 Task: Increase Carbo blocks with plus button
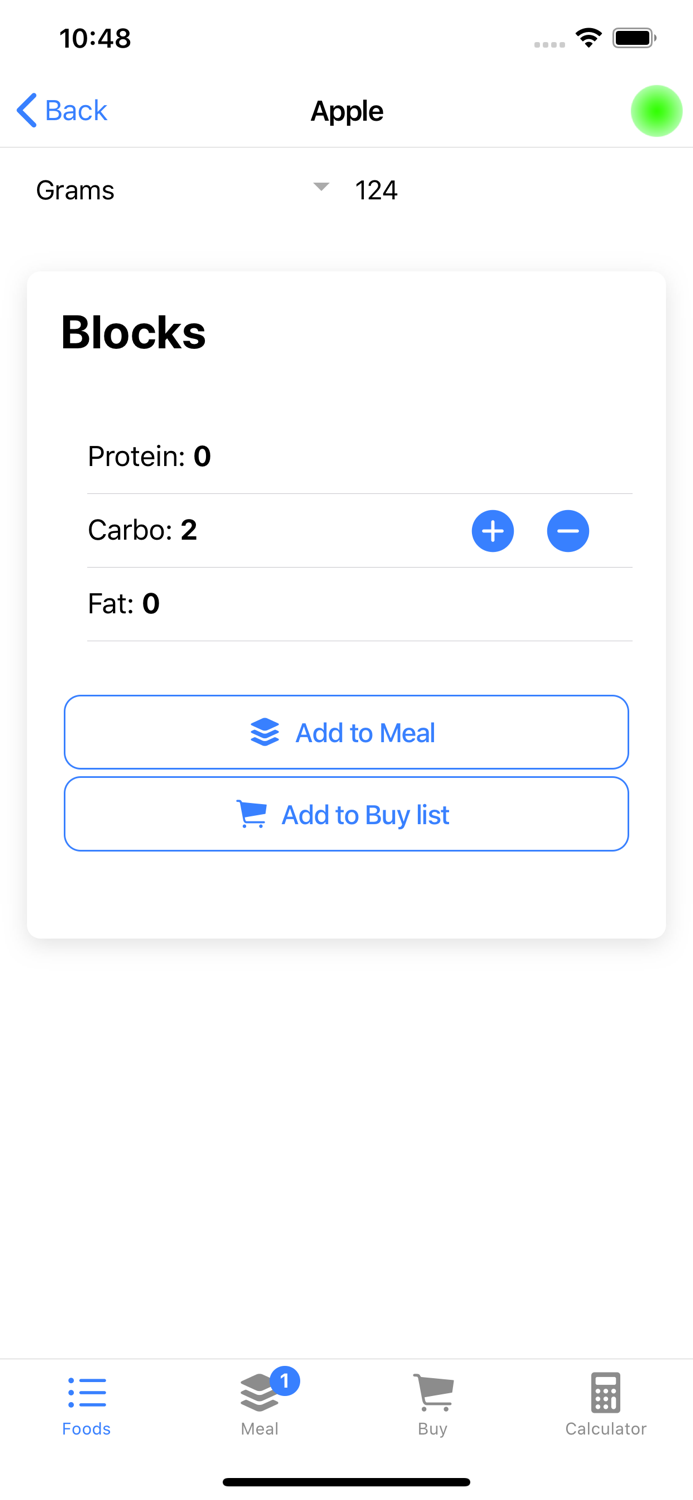(x=492, y=531)
